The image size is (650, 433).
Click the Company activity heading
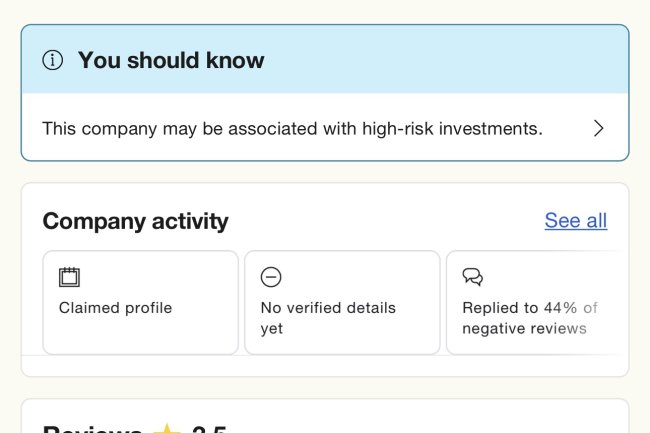click(135, 221)
